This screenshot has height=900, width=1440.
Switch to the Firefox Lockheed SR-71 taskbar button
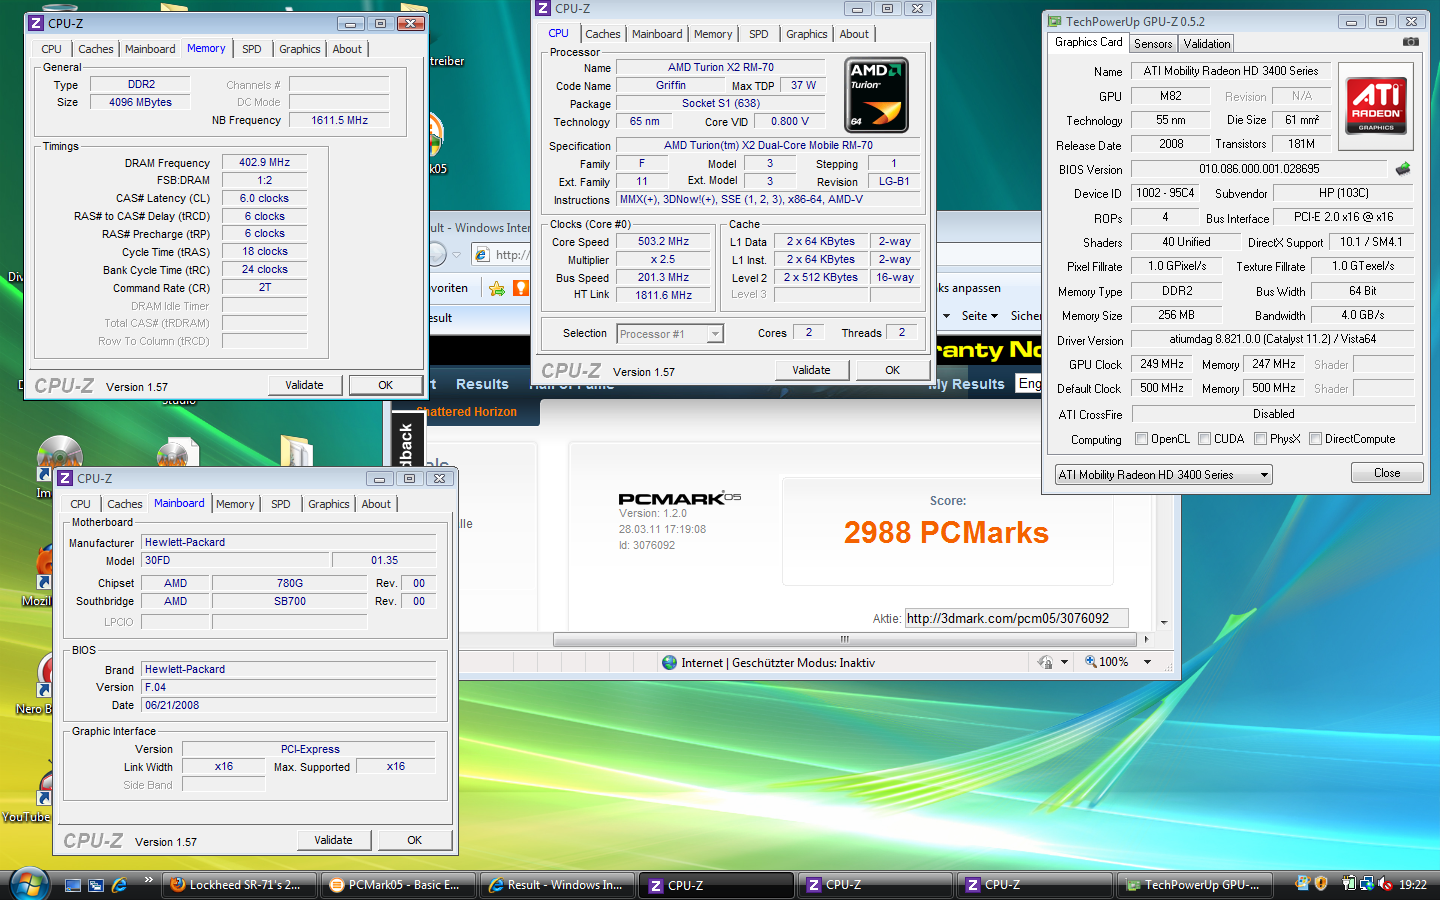[241, 885]
